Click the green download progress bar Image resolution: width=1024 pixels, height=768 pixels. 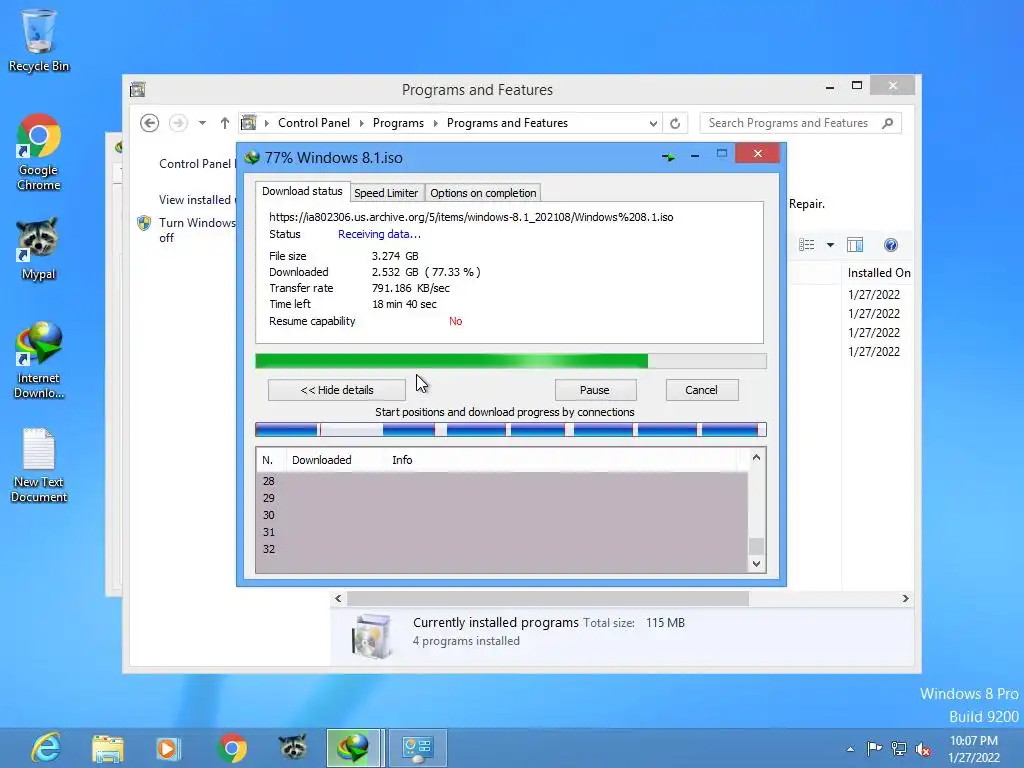511,361
